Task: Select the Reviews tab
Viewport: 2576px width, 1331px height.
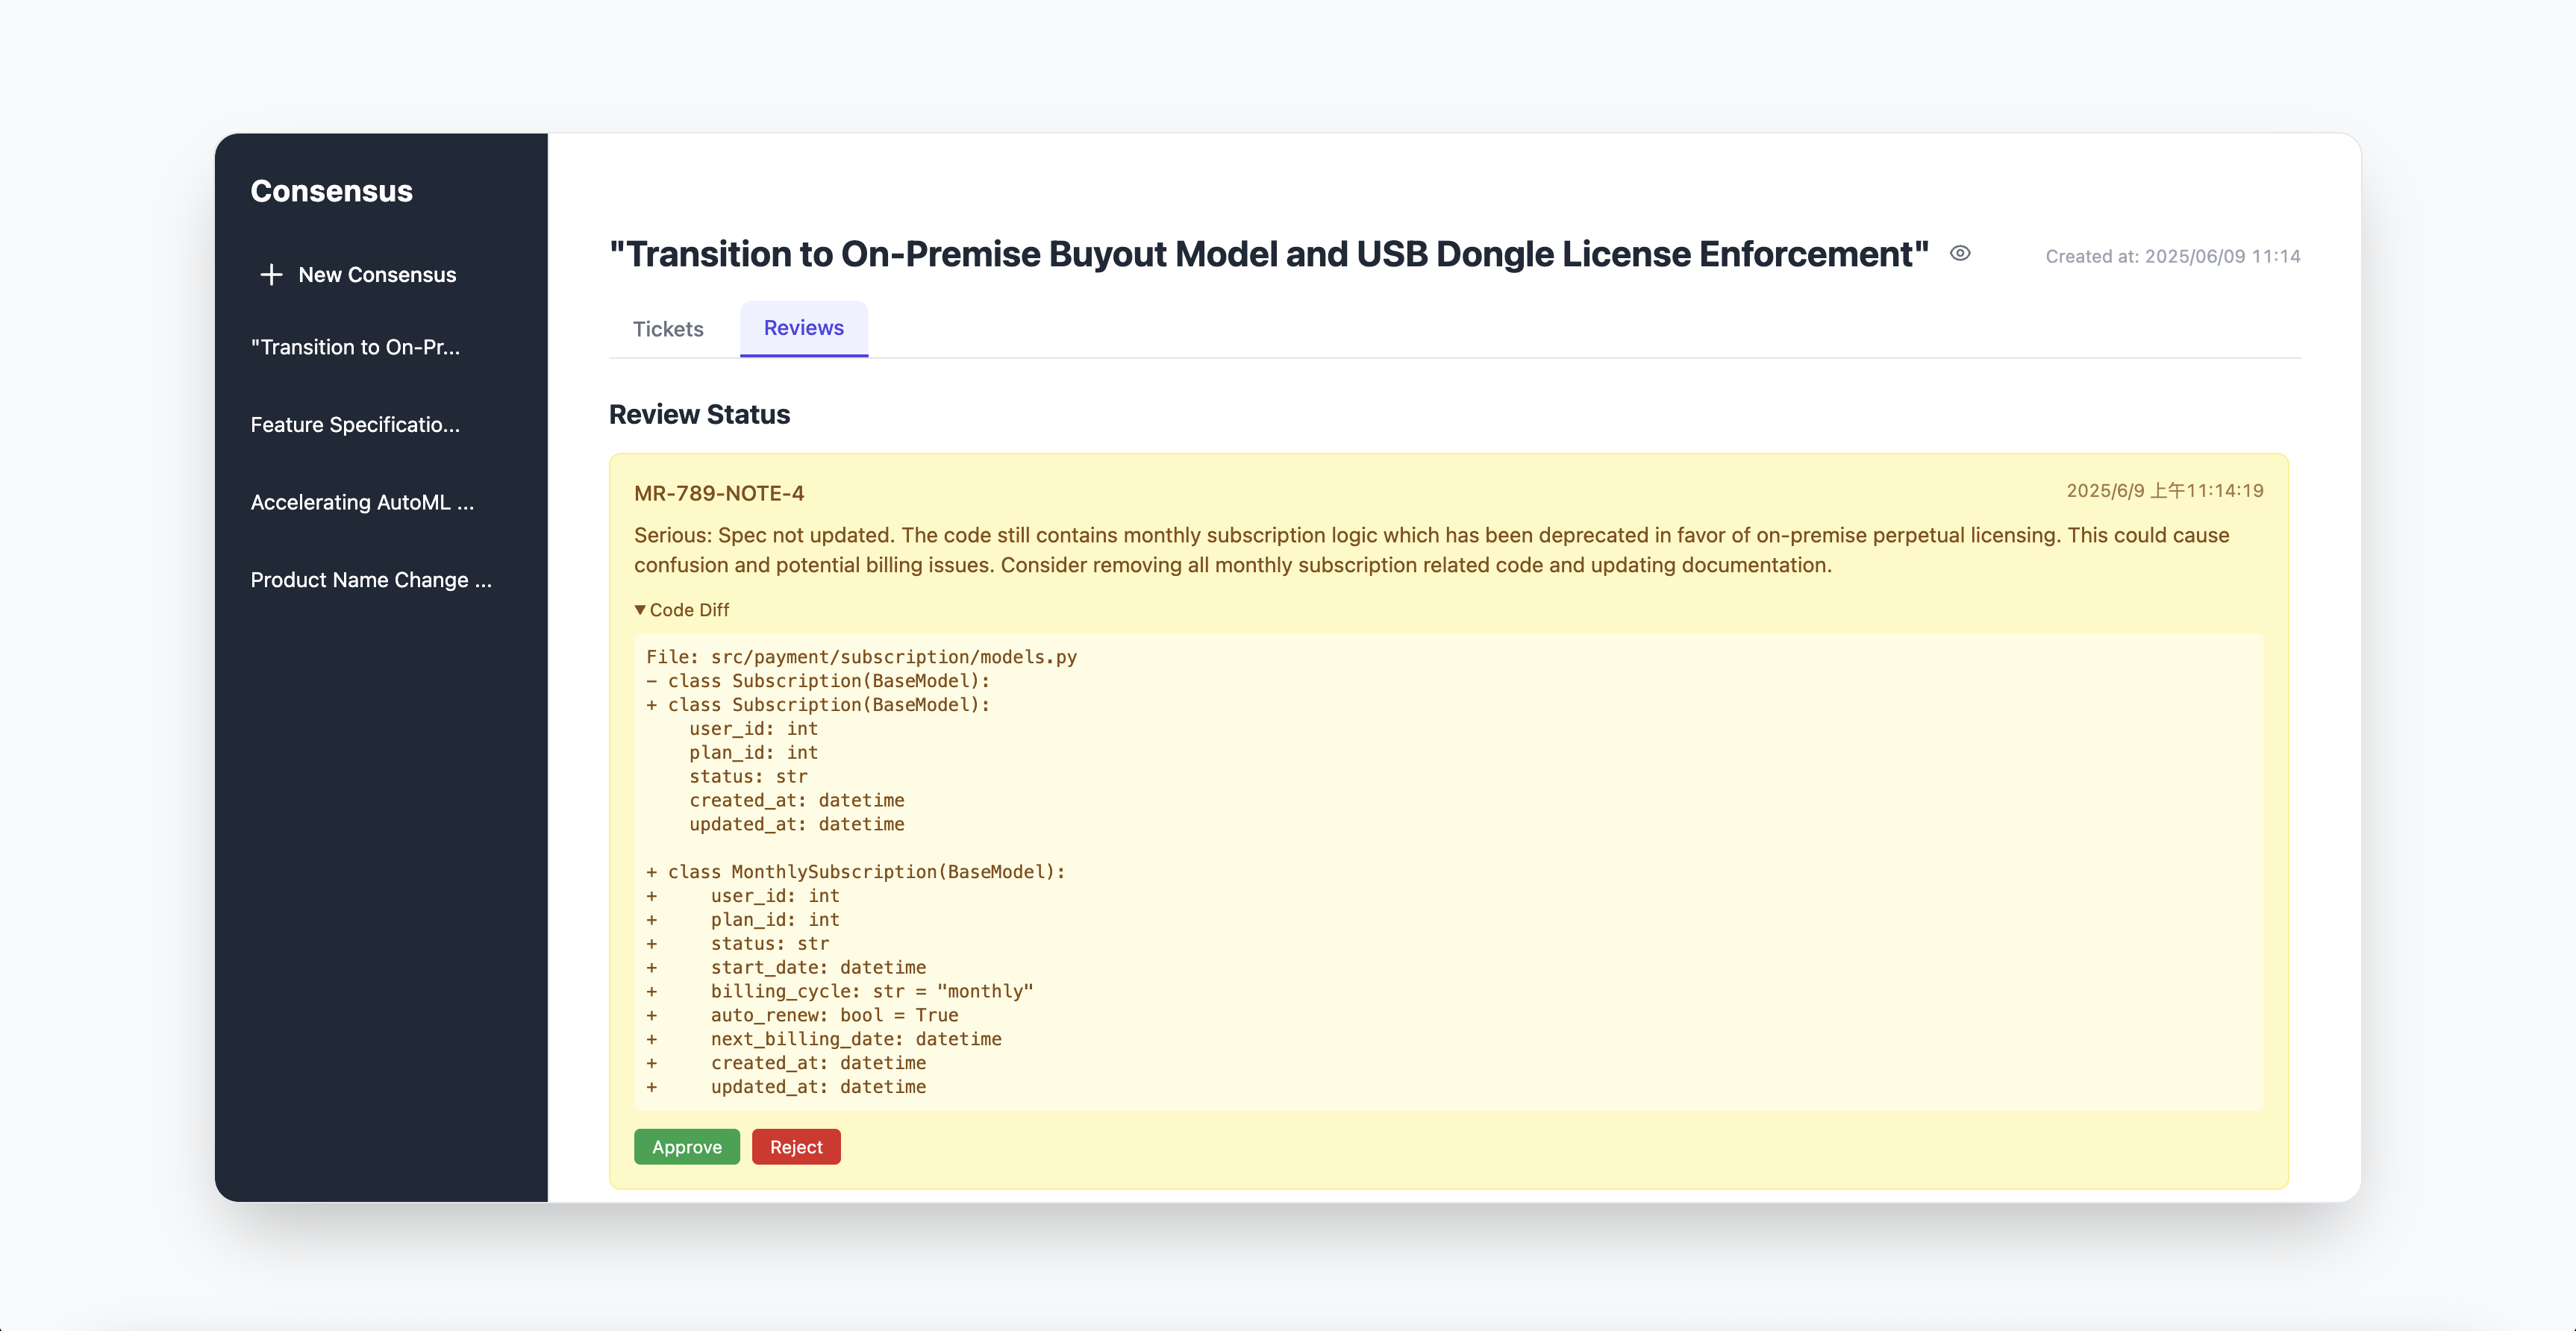Action: coord(803,328)
